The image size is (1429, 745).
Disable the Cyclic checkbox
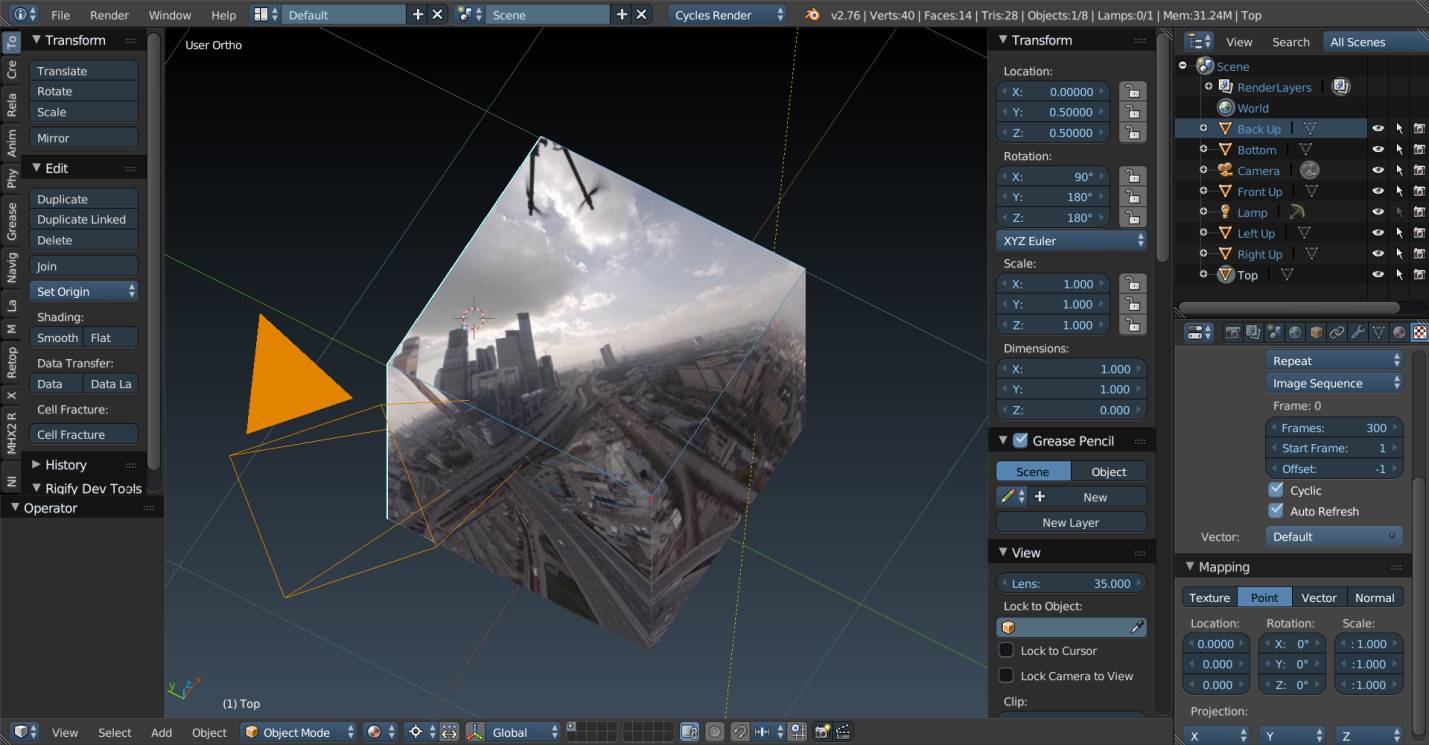1276,490
